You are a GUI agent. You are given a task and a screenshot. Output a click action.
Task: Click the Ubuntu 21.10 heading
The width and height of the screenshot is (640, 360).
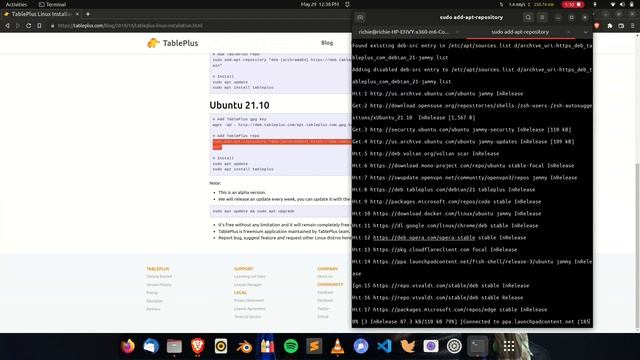pyautogui.click(x=239, y=105)
